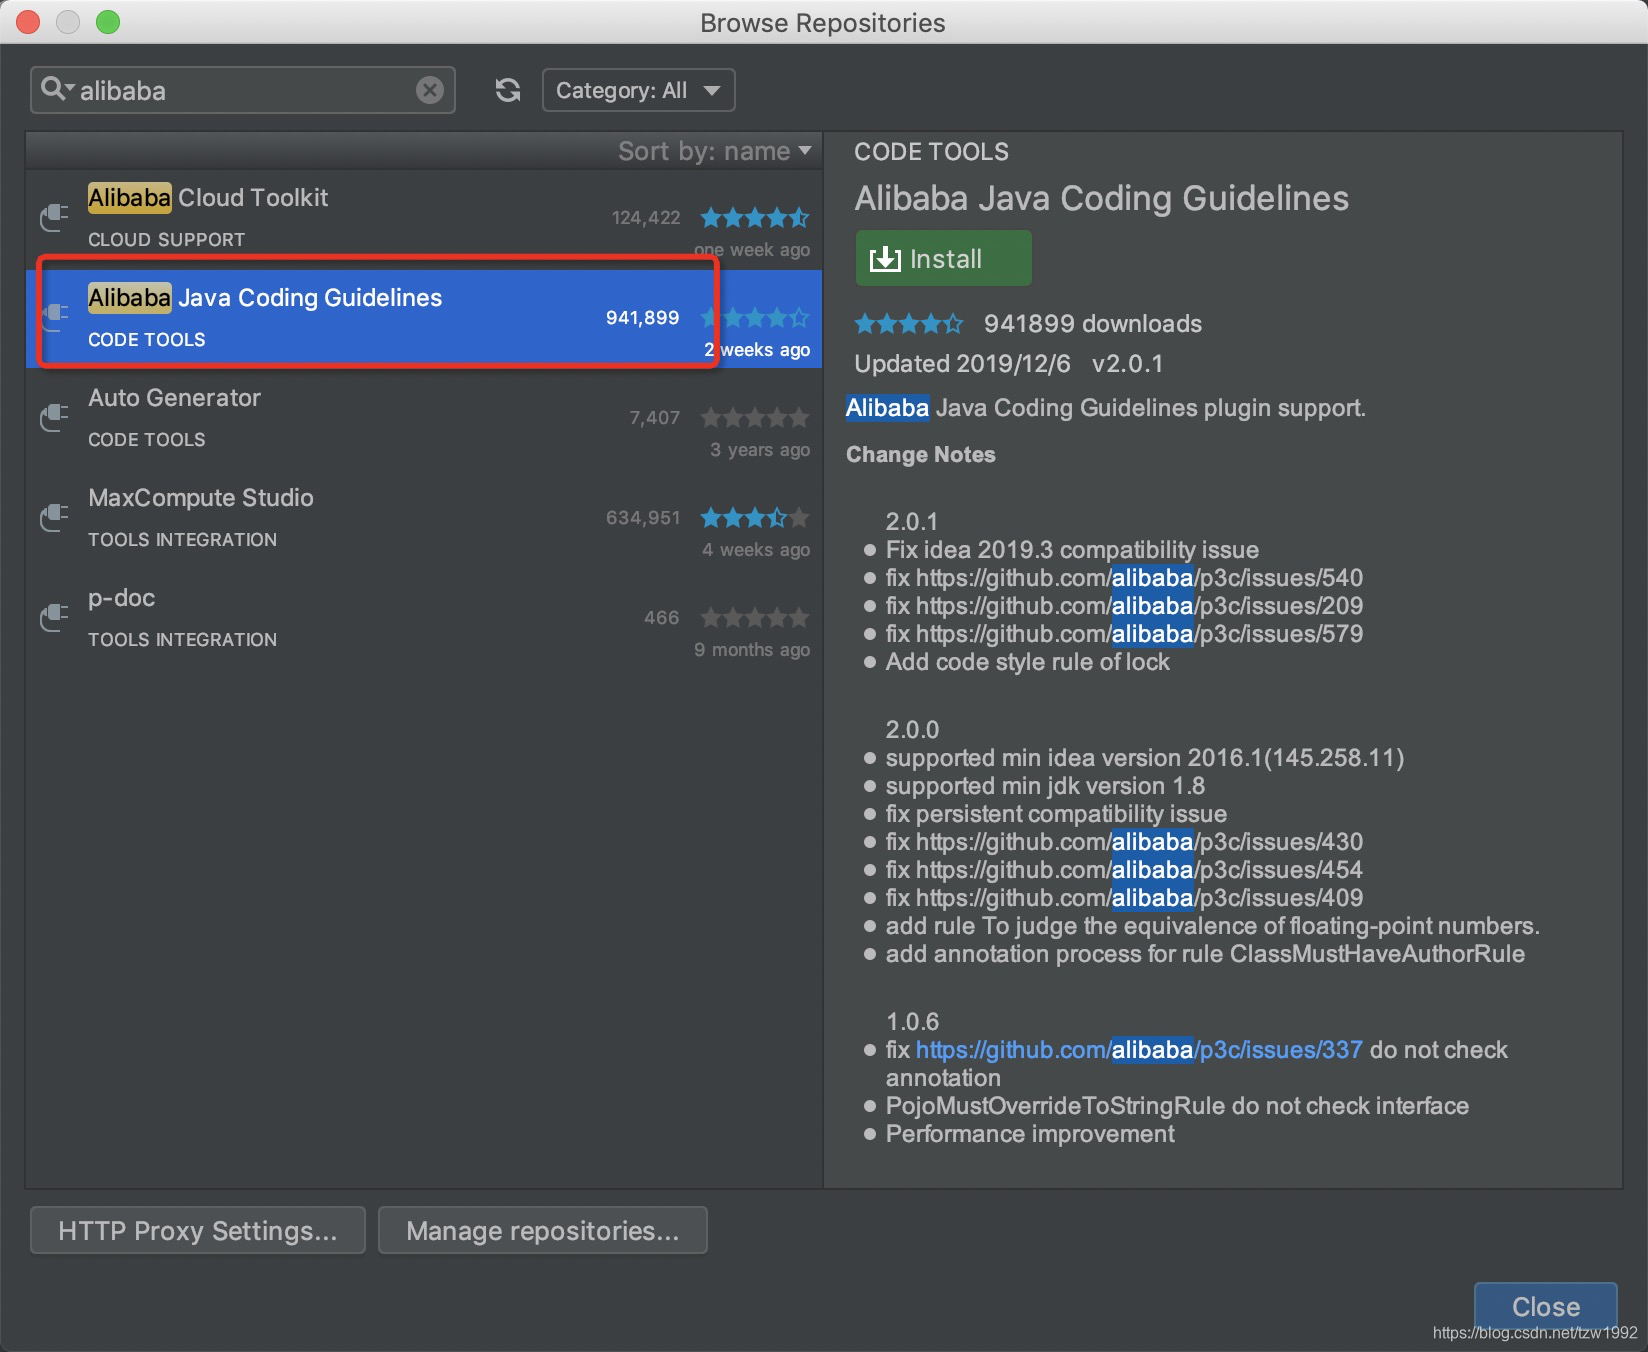Click star rating of Auto Generator

point(755,417)
